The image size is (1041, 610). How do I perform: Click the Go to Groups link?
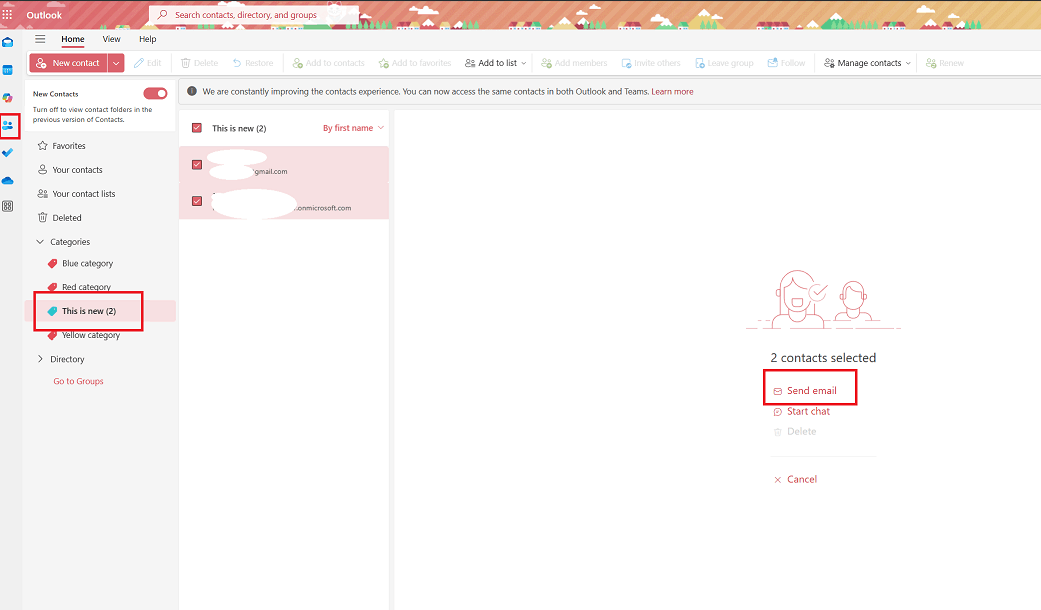[x=78, y=381]
